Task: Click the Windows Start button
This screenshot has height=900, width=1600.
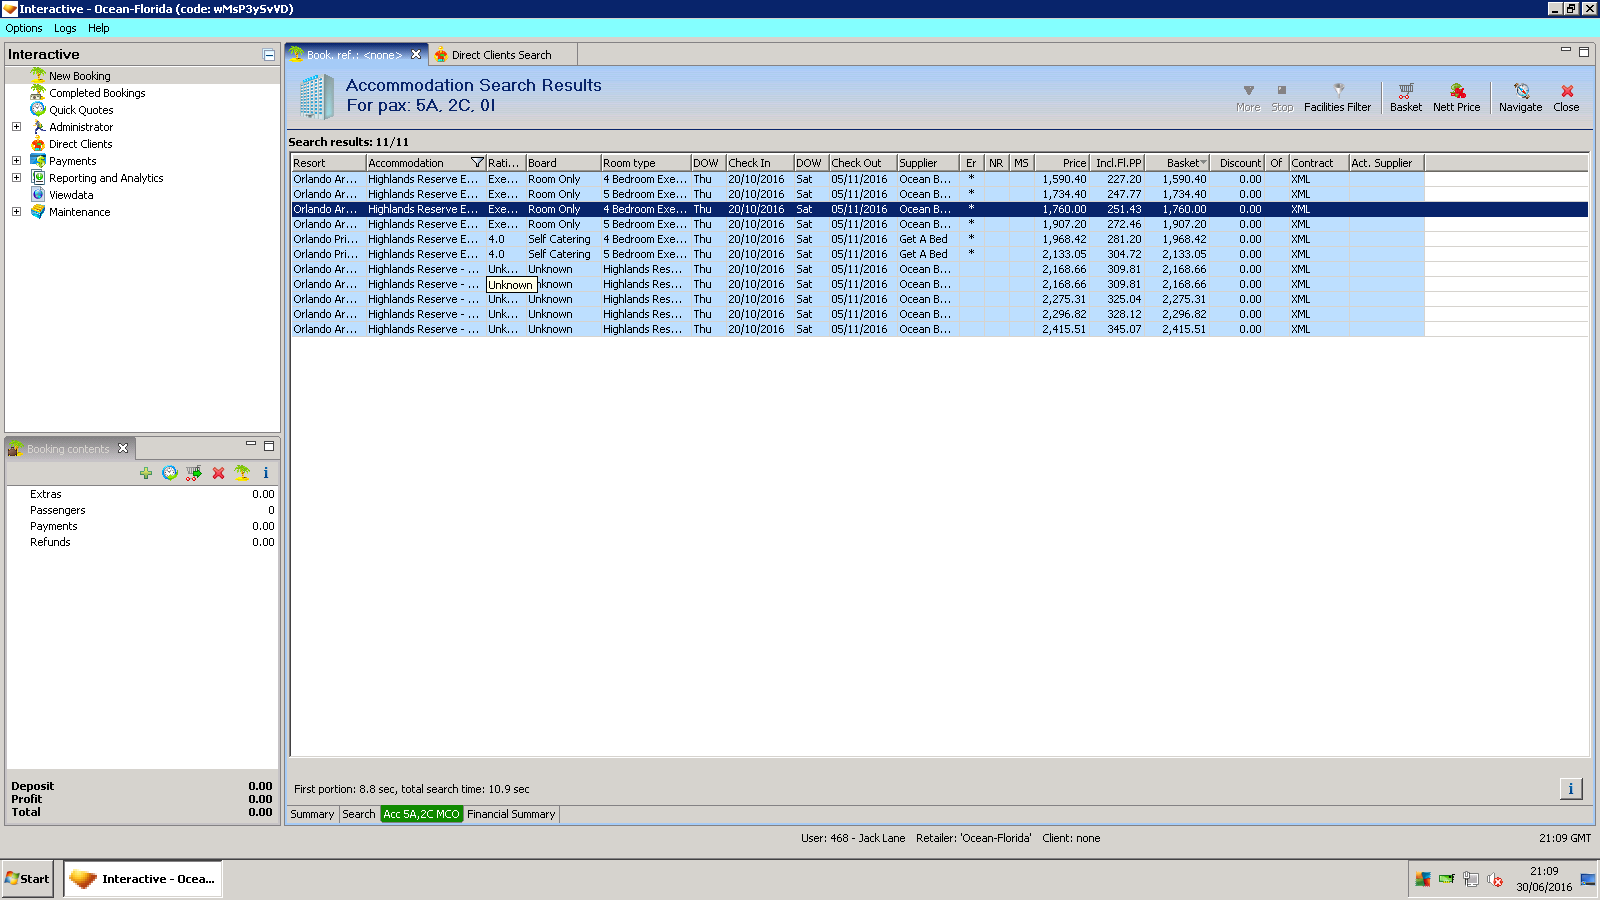Action: [x=28, y=879]
